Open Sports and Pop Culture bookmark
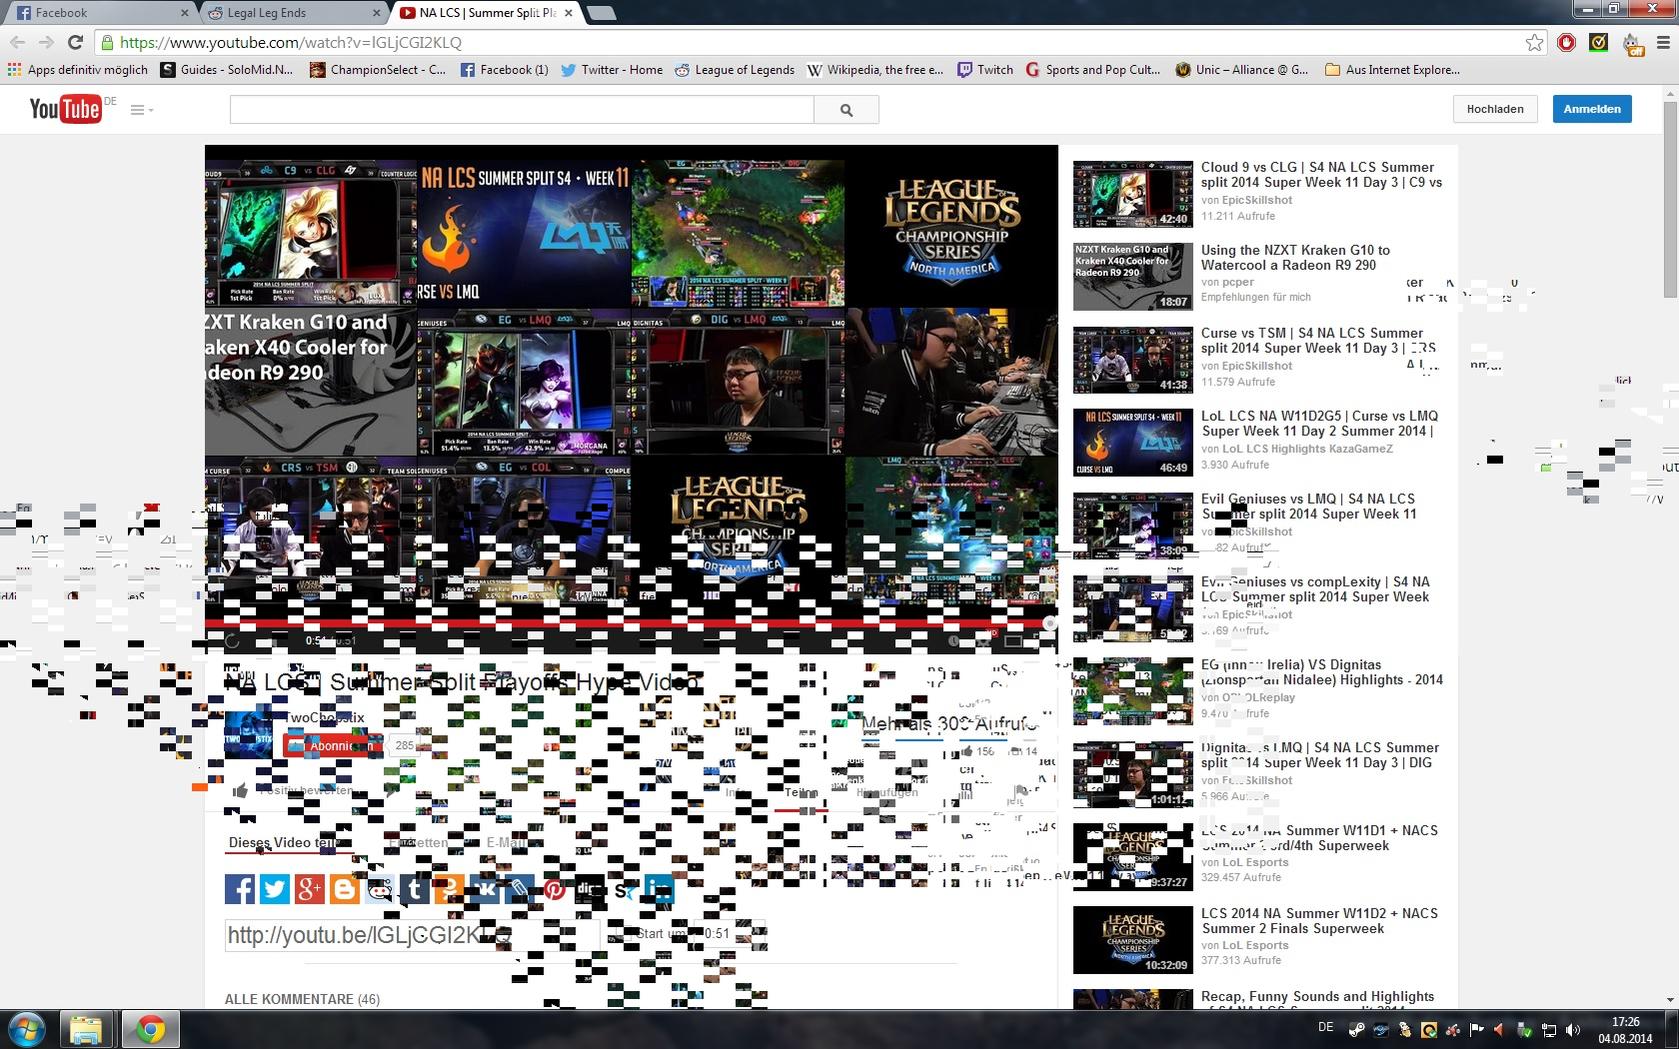The image size is (1679, 1049). pyautogui.click(x=1093, y=69)
